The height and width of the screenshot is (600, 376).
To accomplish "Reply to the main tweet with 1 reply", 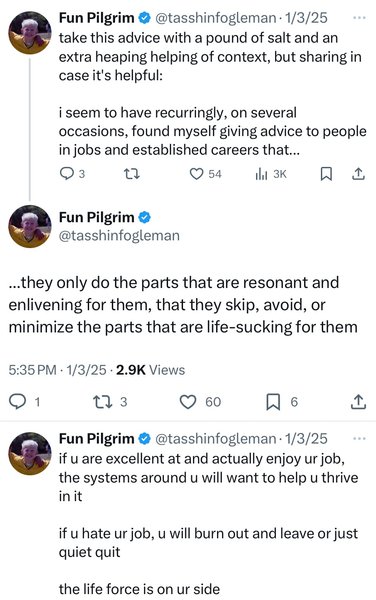I will point(24,402).
